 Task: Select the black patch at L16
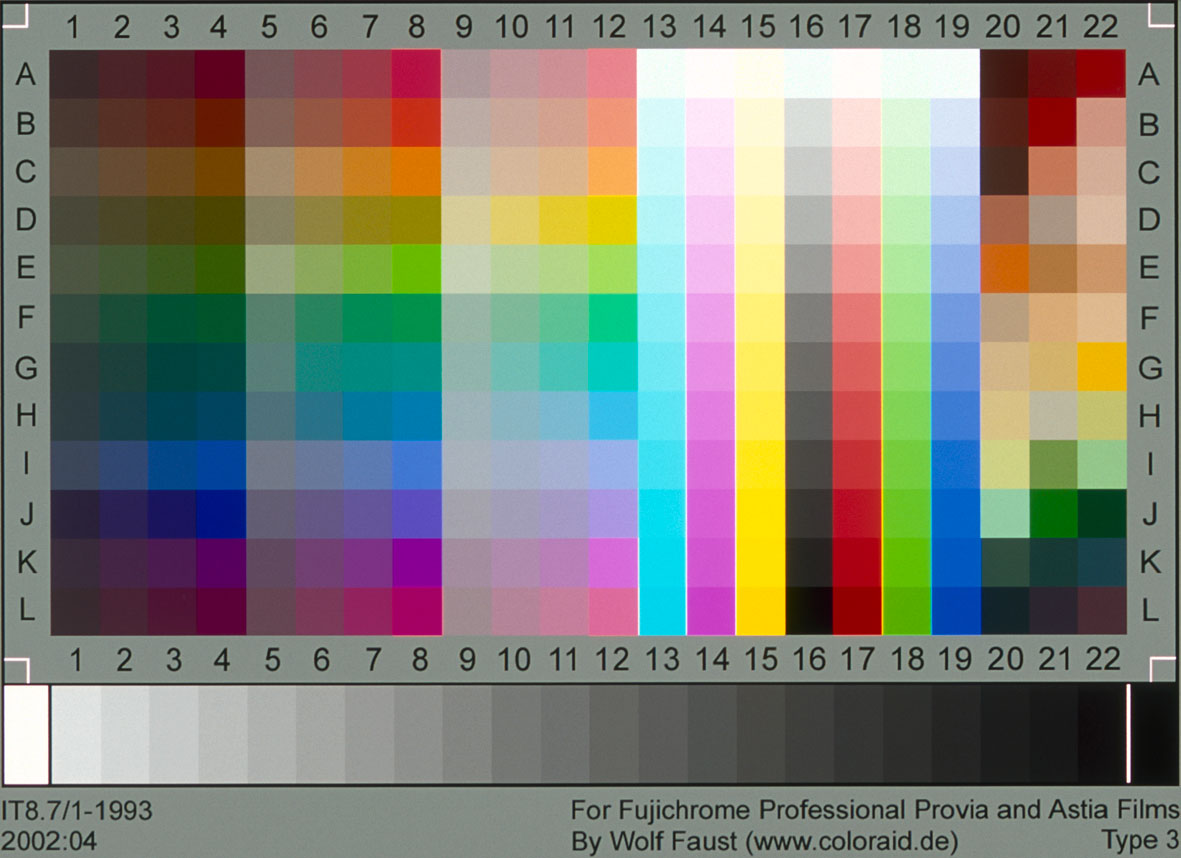[x=809, y=611]
